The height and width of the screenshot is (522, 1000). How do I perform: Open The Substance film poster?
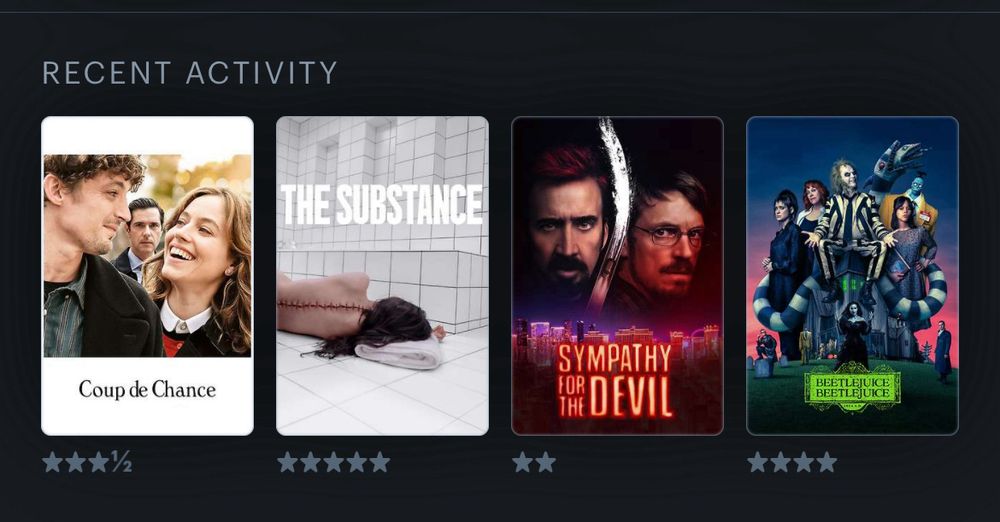tap(382, 276)
